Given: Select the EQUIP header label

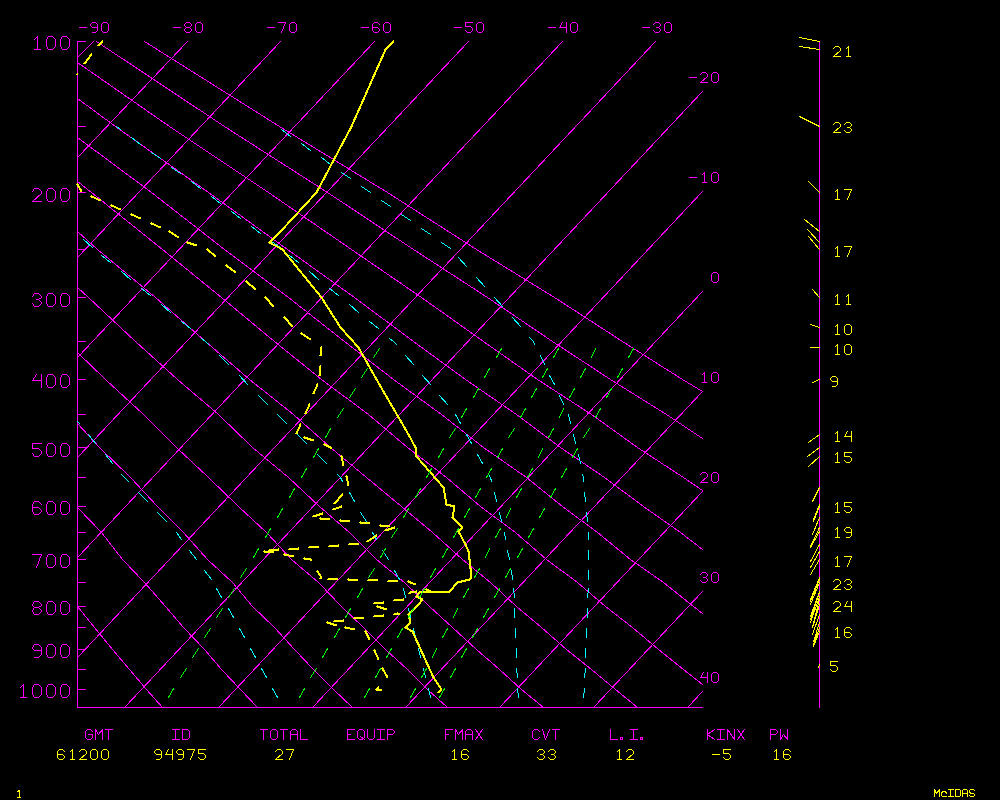Looking at the screenshot, I should 371,735.
